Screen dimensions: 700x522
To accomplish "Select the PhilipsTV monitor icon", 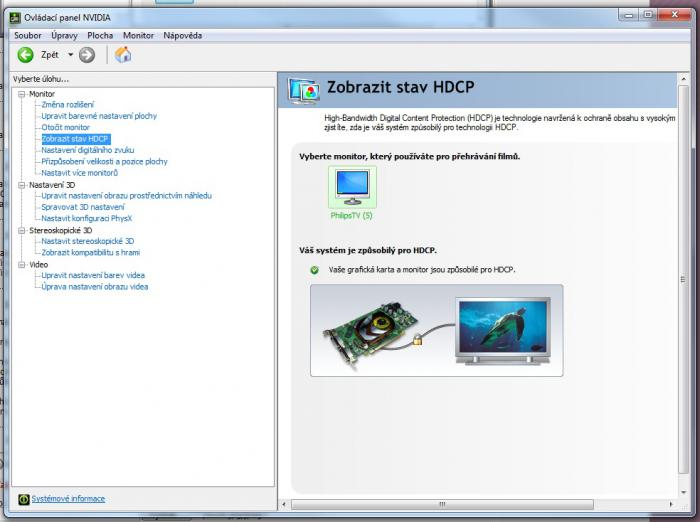I will 352,188.
